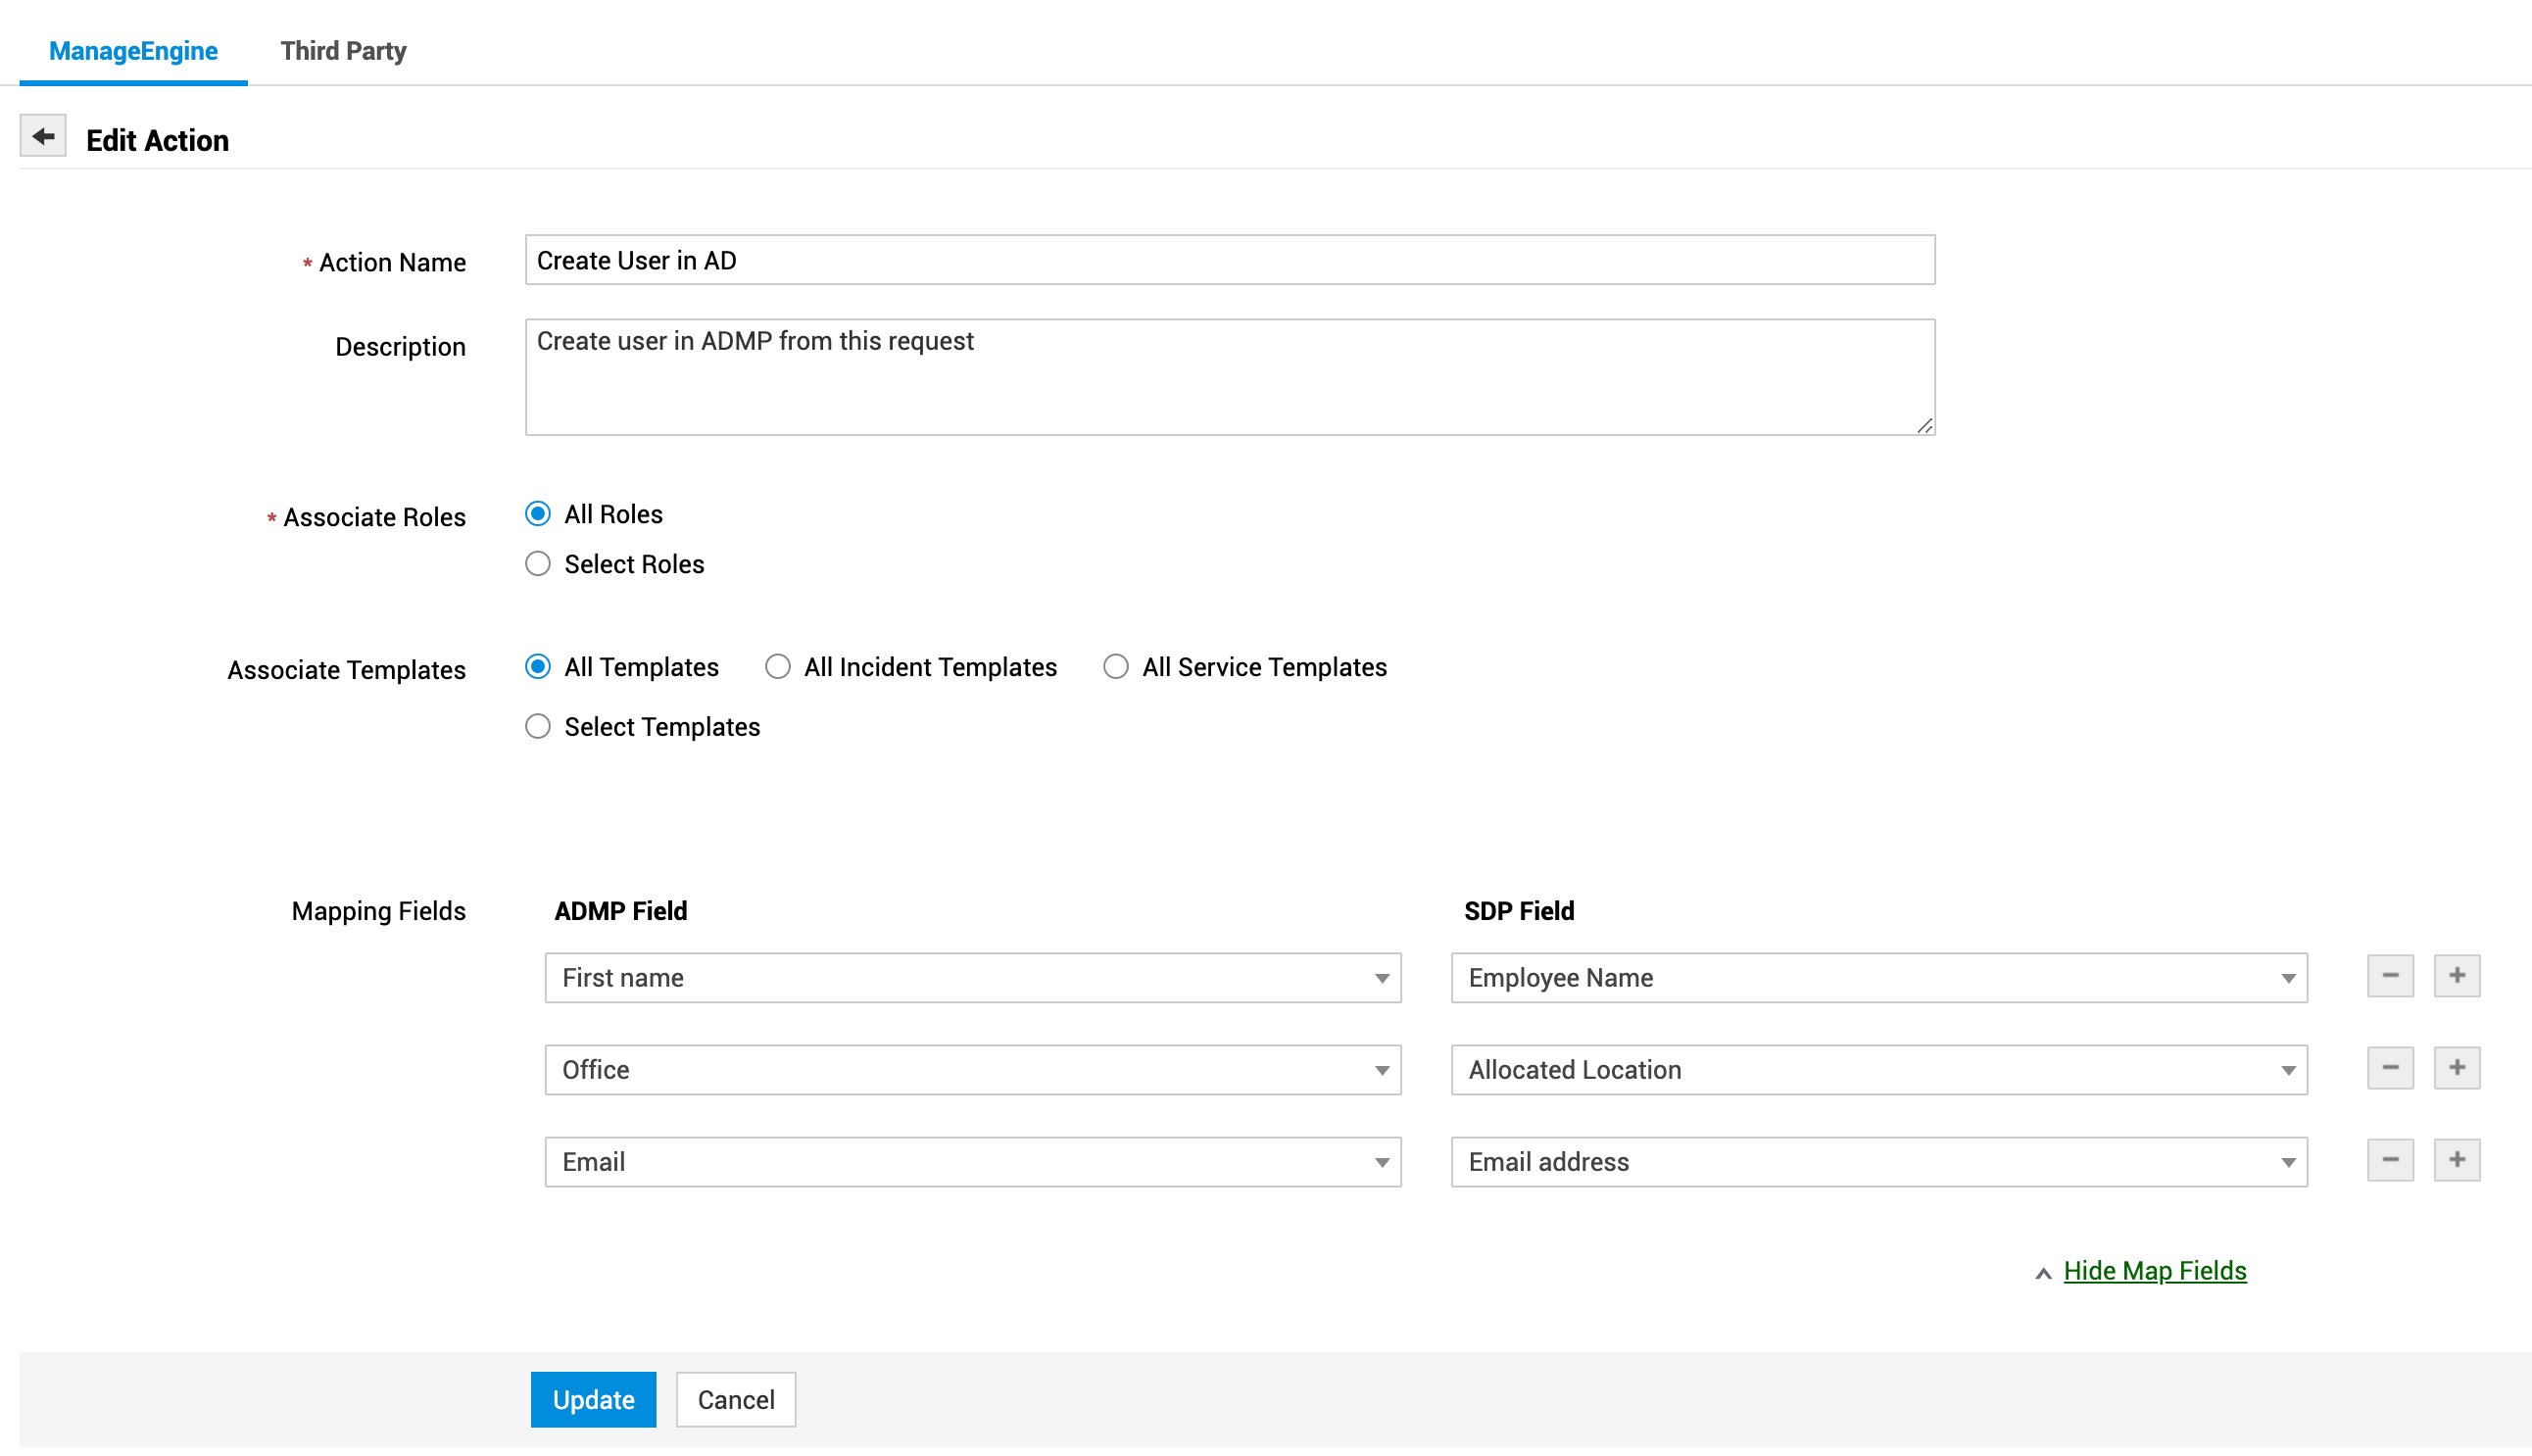Open the ManageEngine tab
Viewport: 2532px width, 1456px height.
click(133, 51)
